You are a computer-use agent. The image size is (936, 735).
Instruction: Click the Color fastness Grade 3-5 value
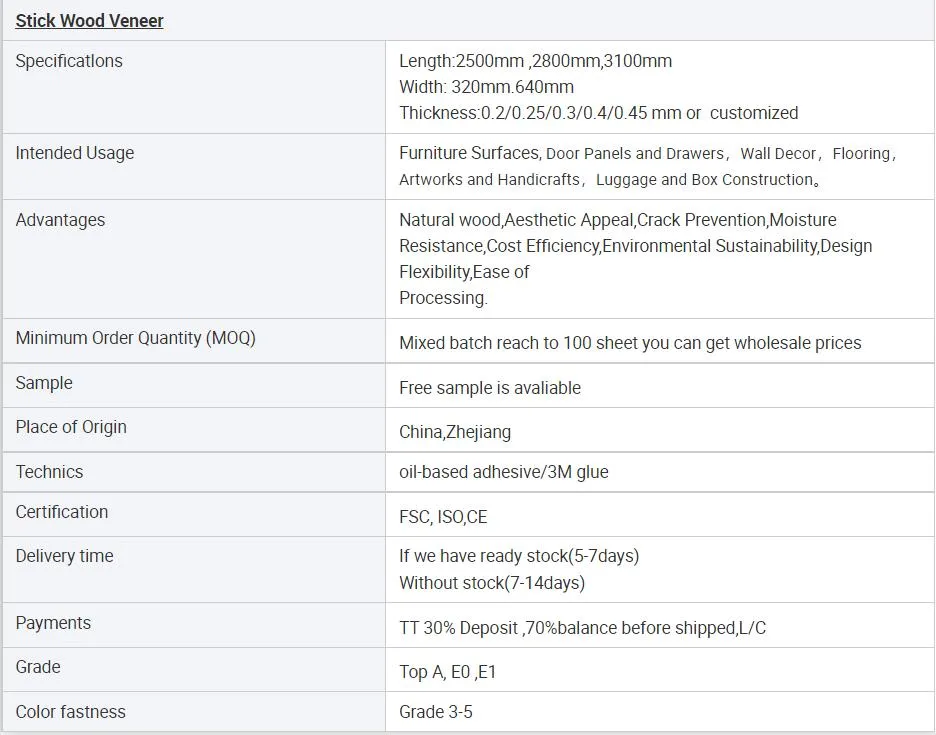(436, 712)
